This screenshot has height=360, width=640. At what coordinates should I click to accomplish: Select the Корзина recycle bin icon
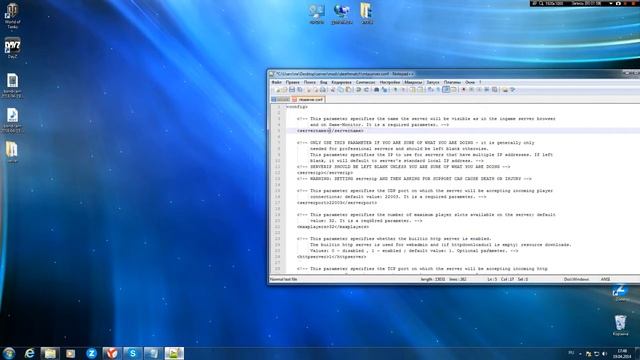click(620, 325)
